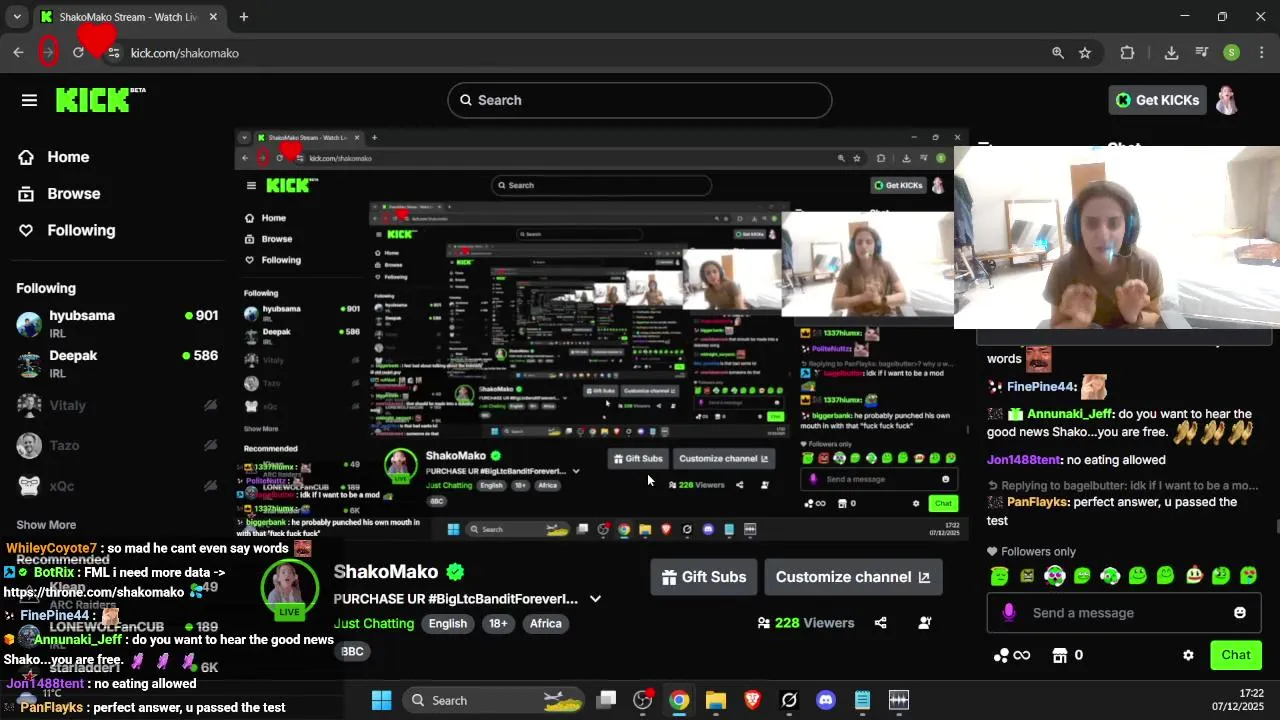The height and width of the screenshot is (720, 1280).
Task: Click the site information icon
Action: coord(113,53)
